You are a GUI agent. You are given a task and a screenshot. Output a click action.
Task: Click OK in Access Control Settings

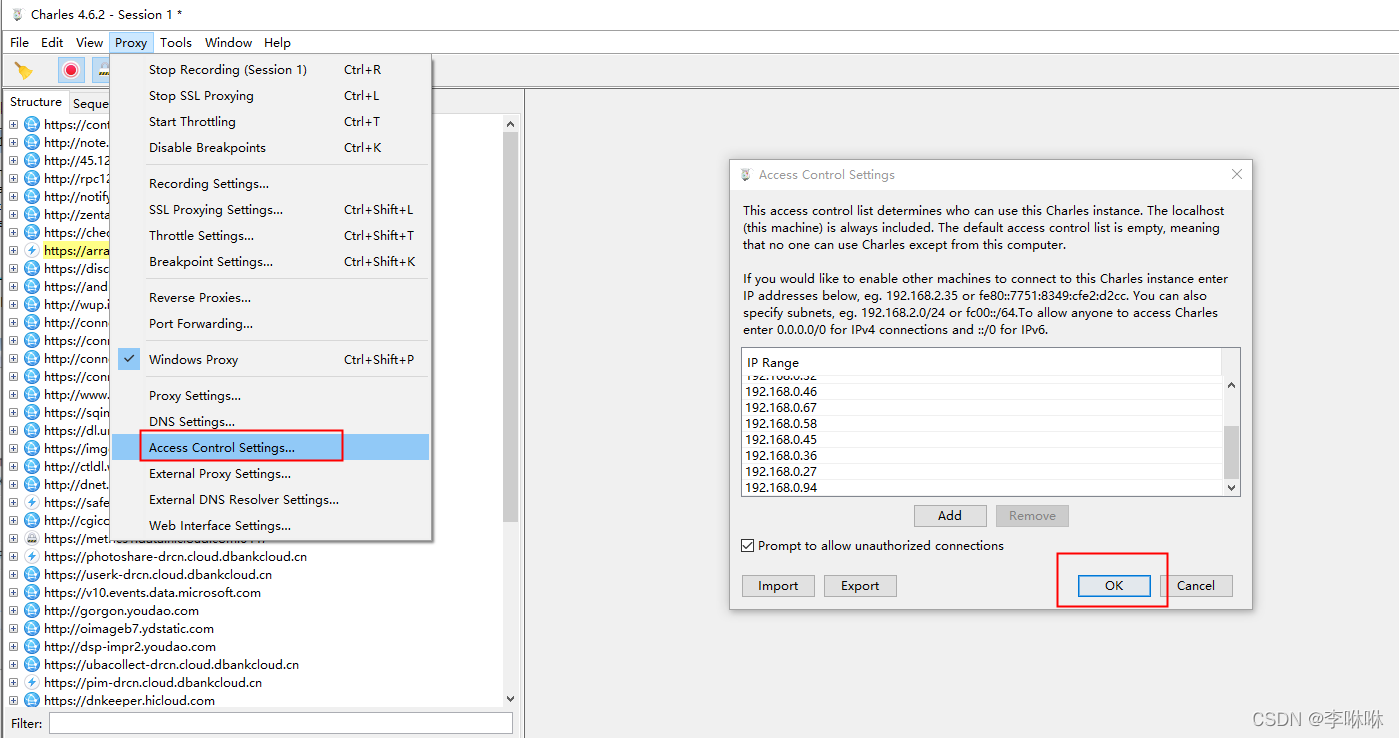click(x=1114, y=586)
